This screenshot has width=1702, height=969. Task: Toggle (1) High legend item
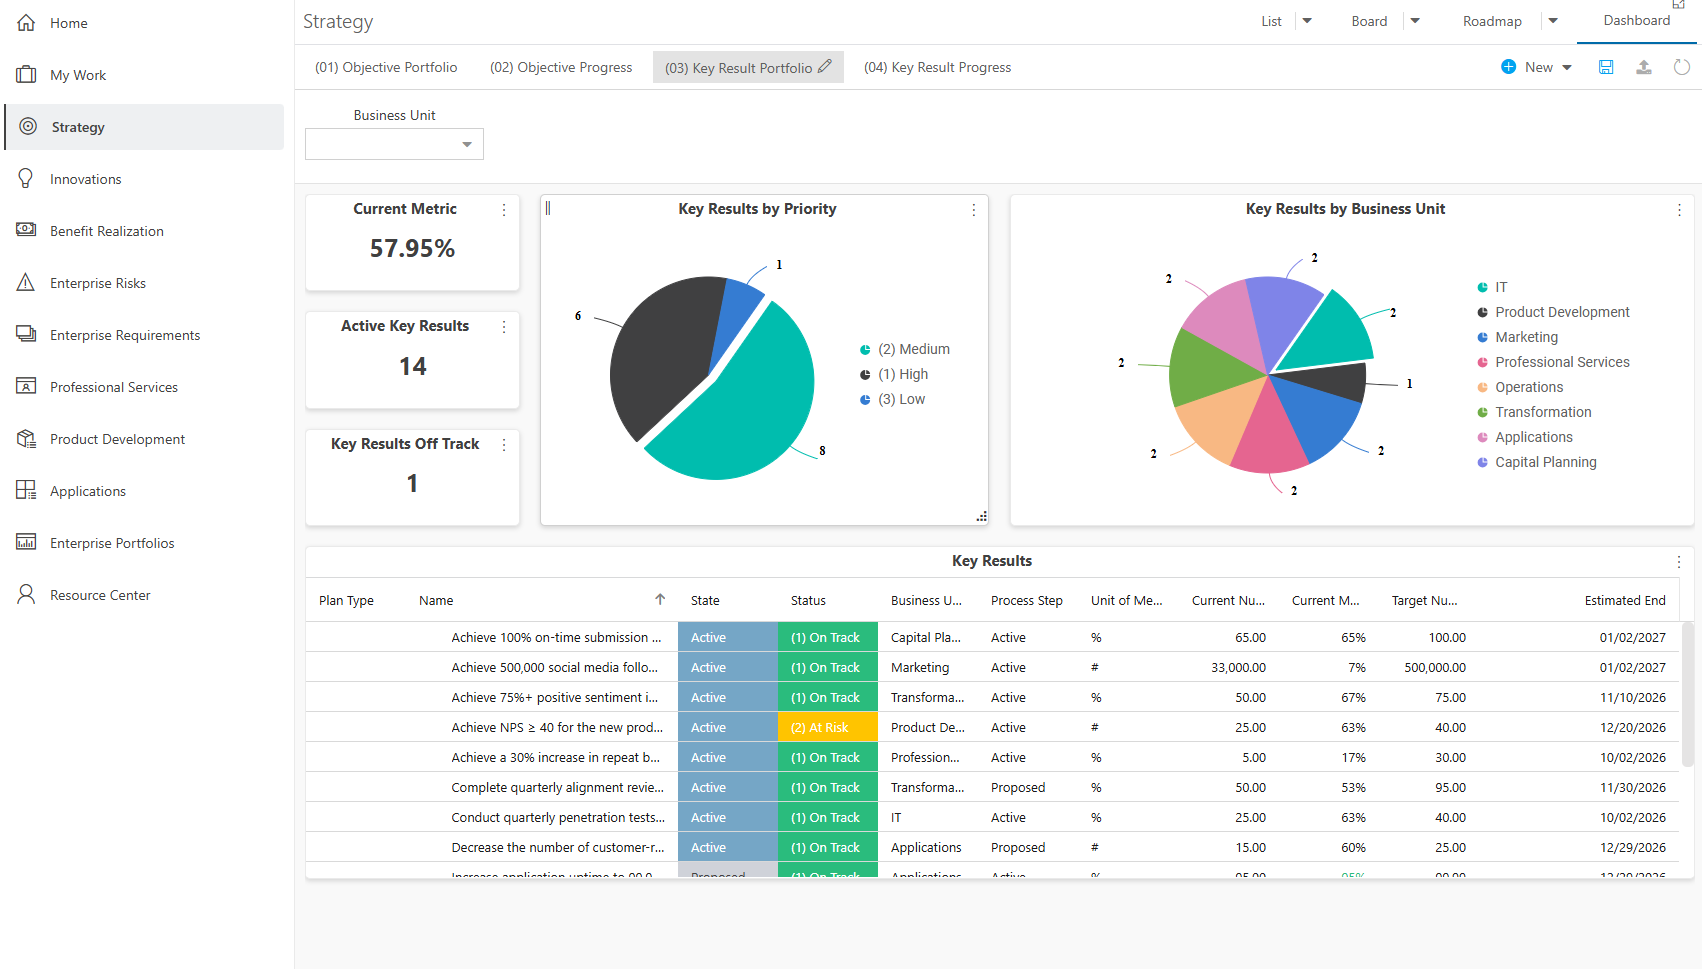pyautogui.click(x=894, y=374)
